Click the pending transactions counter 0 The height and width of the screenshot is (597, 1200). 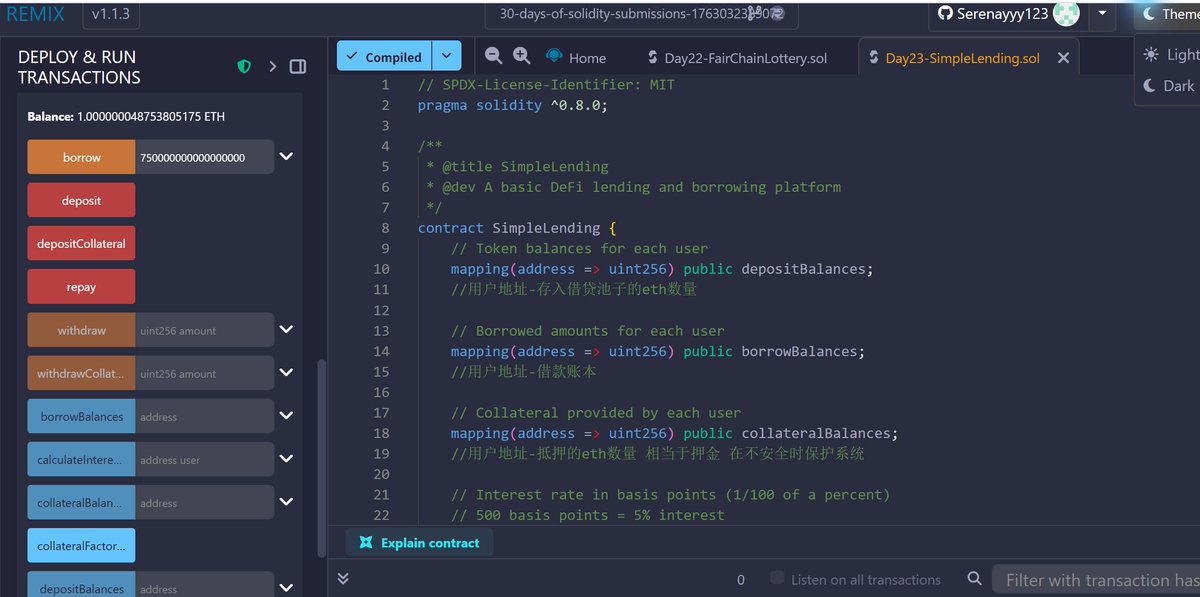click(741, 579)
